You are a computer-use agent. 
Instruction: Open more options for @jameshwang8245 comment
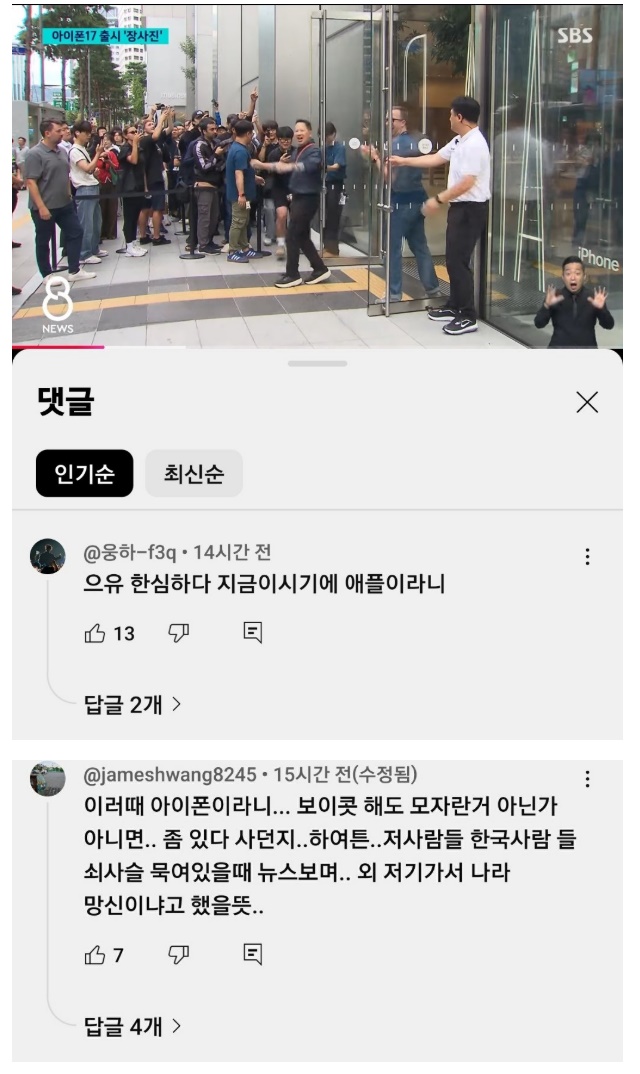(x=587, y=779)
